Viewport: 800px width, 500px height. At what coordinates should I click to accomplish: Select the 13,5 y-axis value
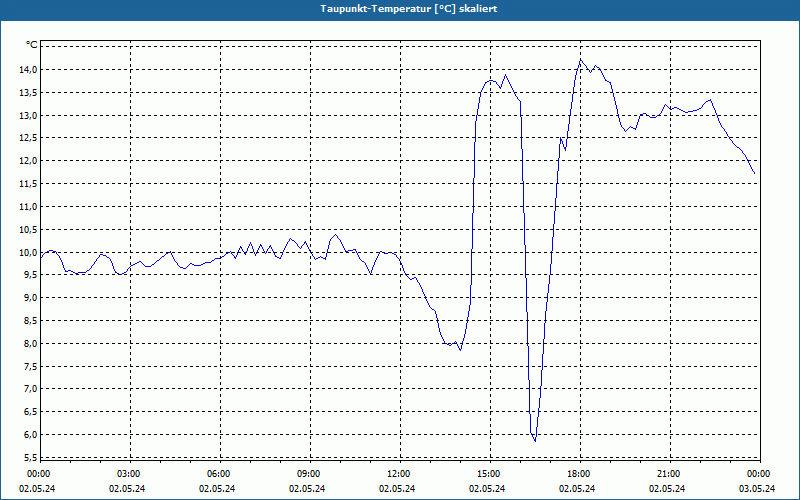[30, 92]
